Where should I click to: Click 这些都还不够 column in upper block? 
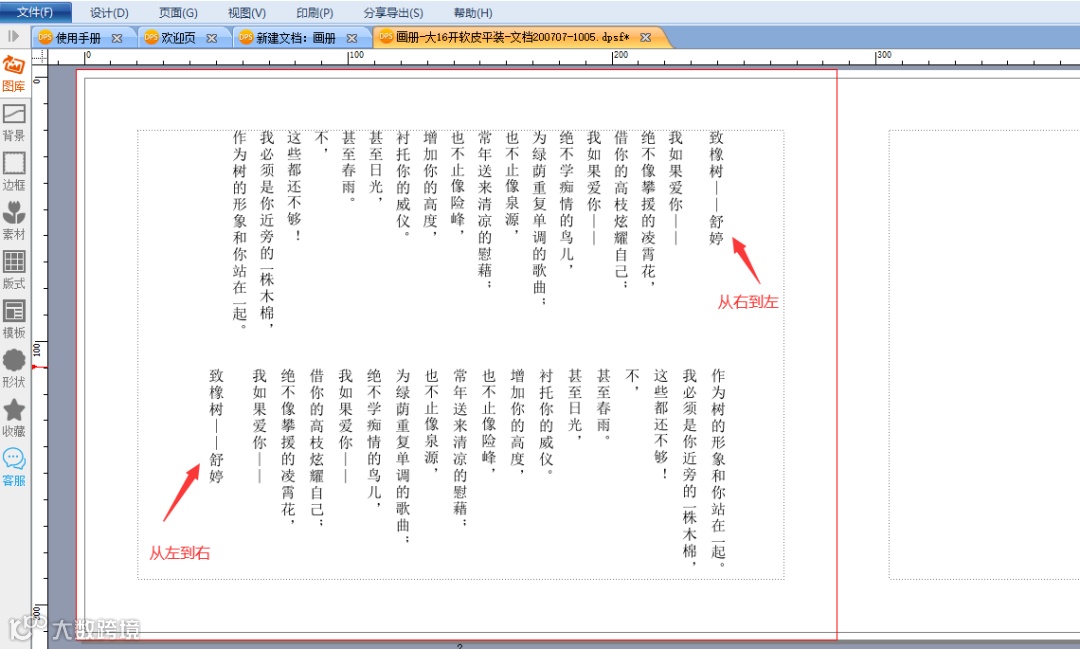pos(294,186)
